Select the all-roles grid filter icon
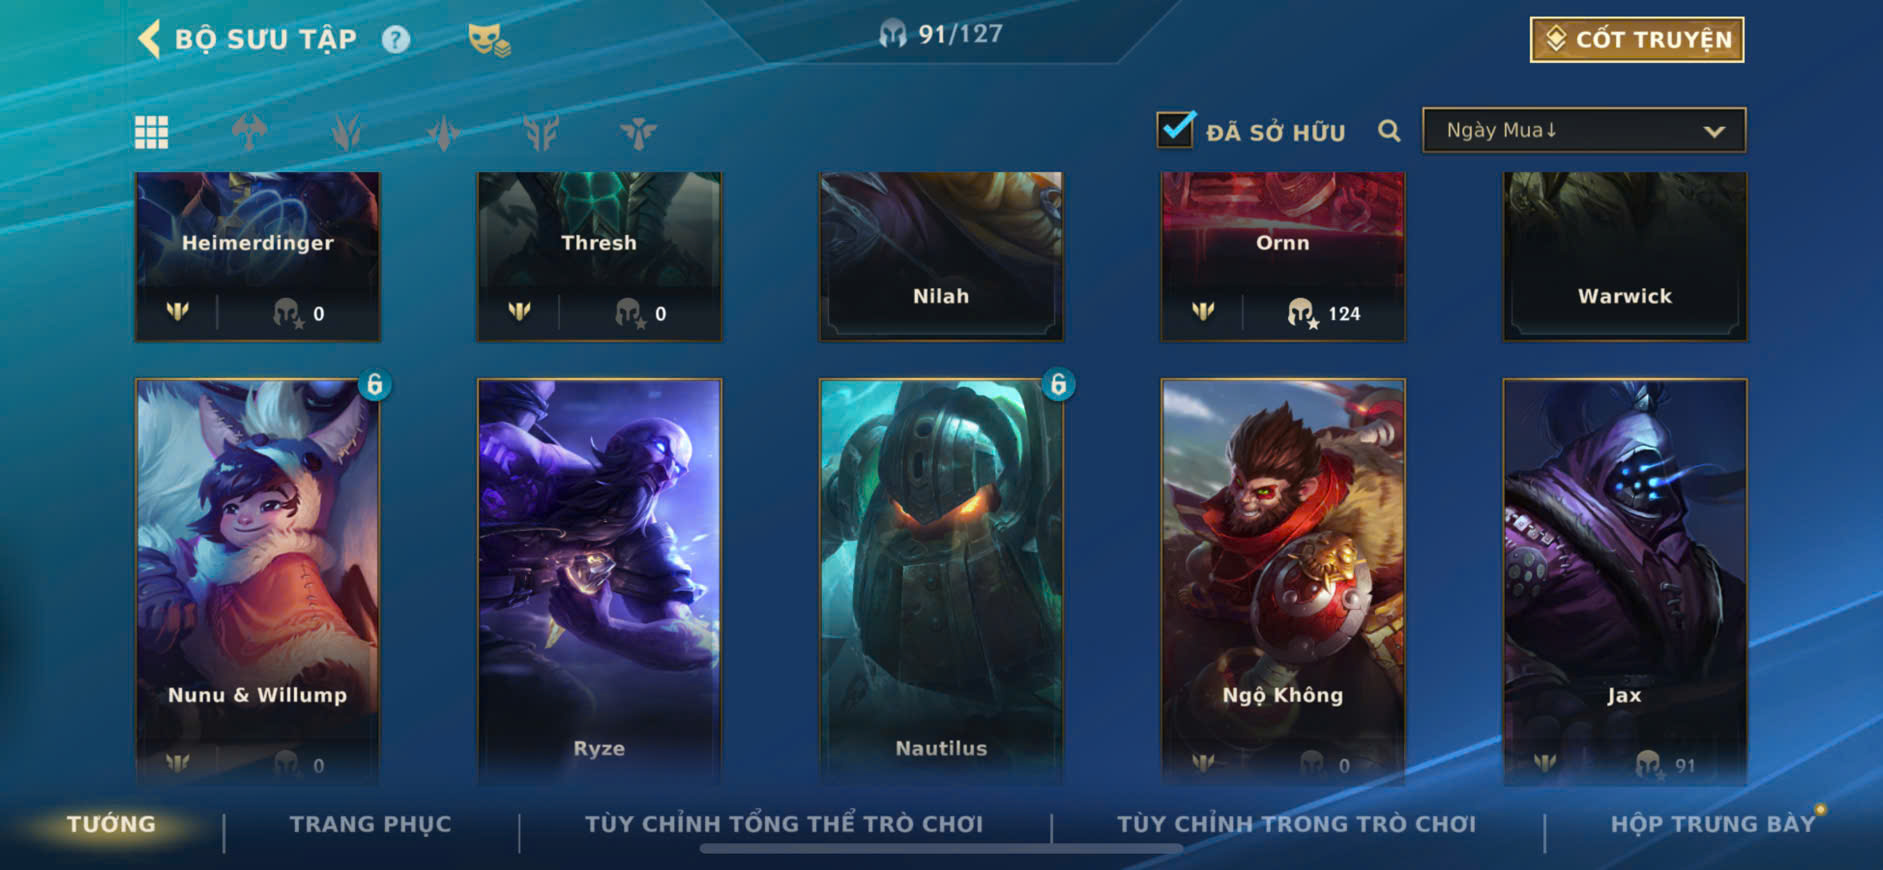1883x870 pixels. coord(152,131)
